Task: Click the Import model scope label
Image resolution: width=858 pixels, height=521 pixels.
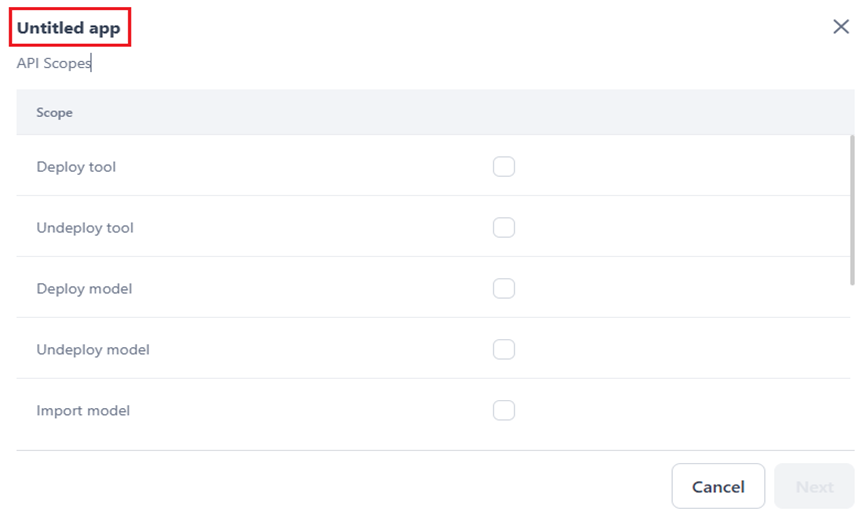Action: click(x=83, y=411)
